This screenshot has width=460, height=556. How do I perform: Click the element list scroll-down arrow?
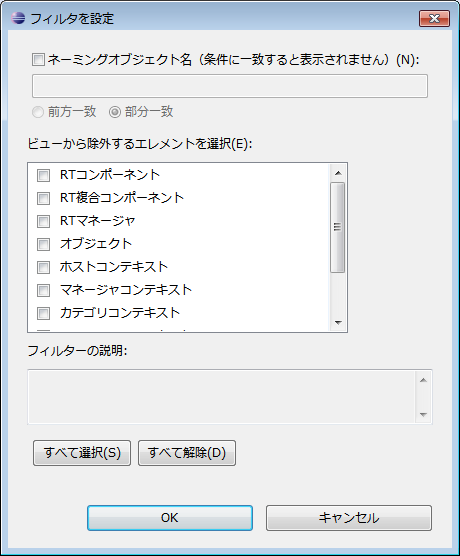click(x=338, y=322)
